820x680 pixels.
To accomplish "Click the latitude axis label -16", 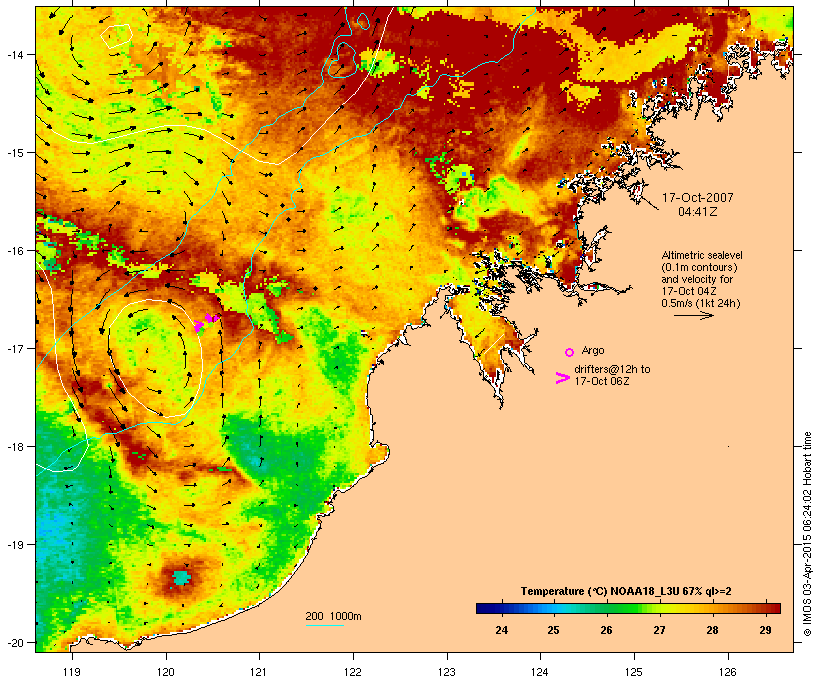I will pos(14,251).
